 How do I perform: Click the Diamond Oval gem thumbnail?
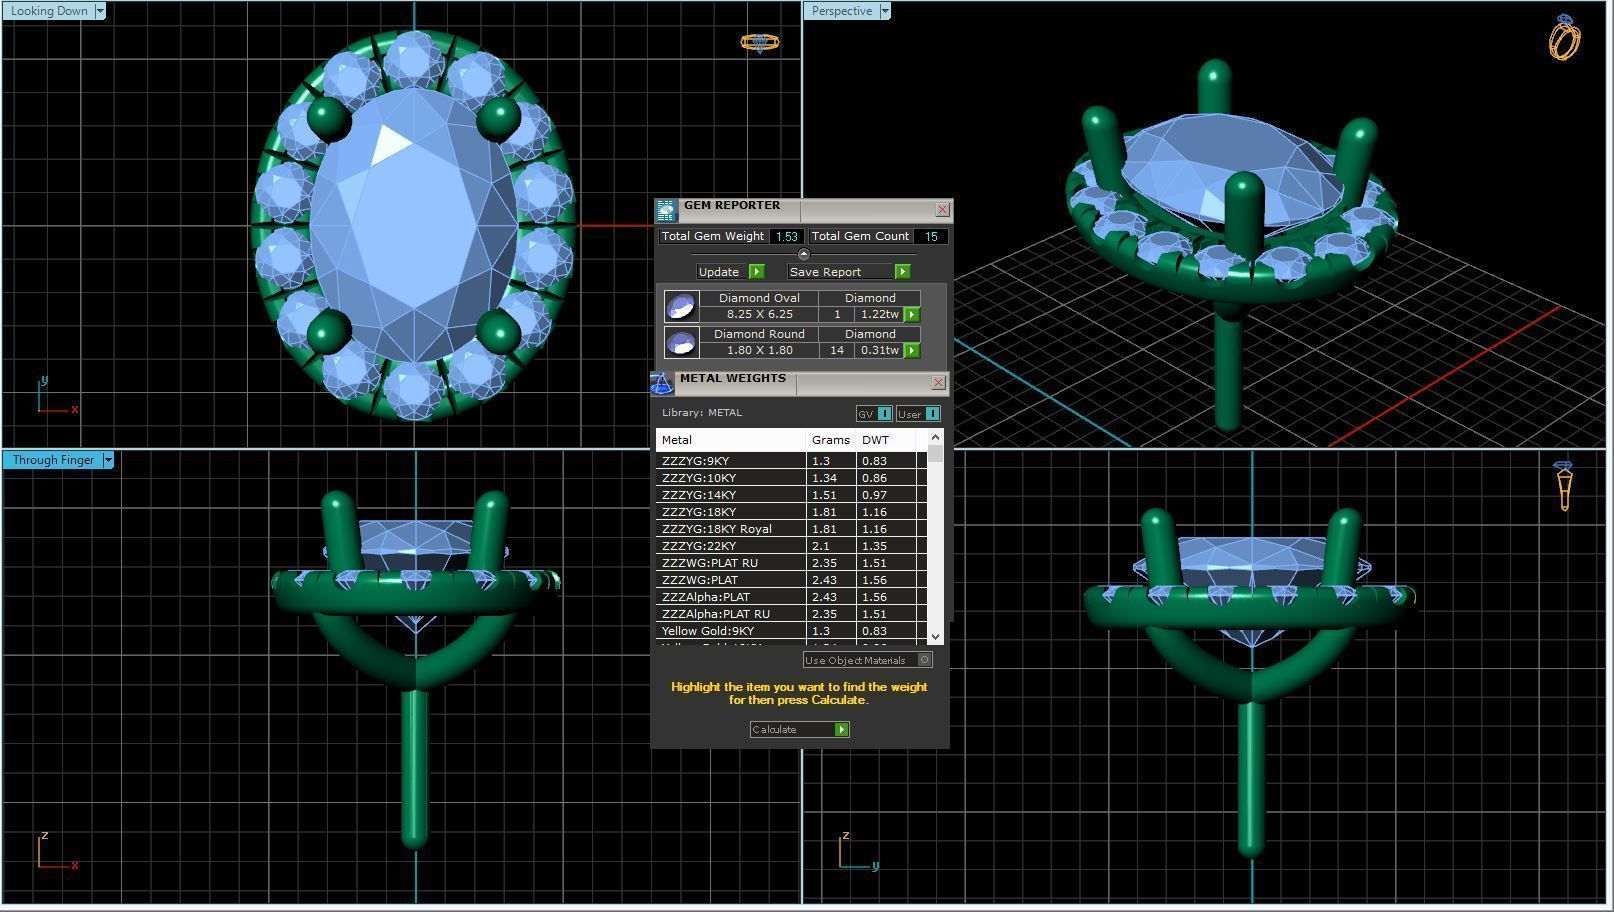(681, 306)
